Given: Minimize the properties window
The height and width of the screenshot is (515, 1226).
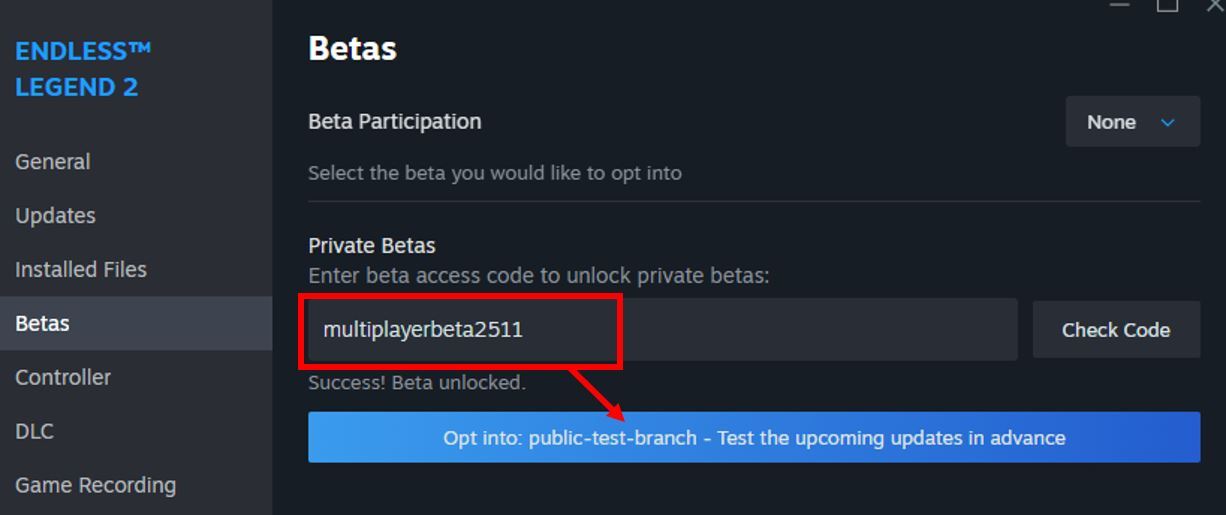Looking at the screenshot, I should [1120, 5].
